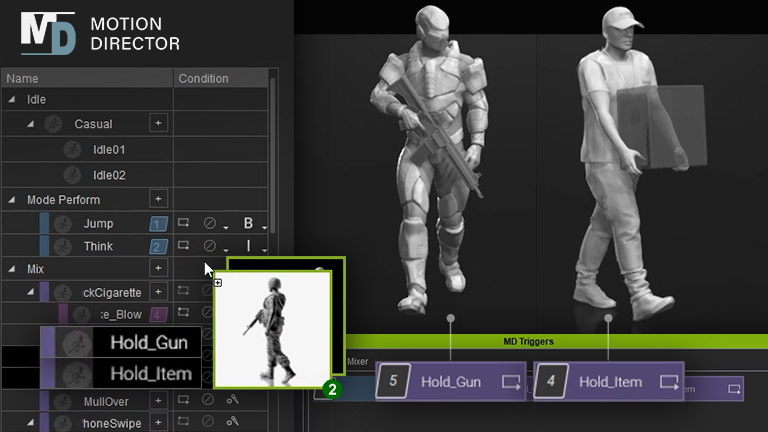Click the Think motion icon
This screenshot has height=432, width=768.
pos(63,246)
